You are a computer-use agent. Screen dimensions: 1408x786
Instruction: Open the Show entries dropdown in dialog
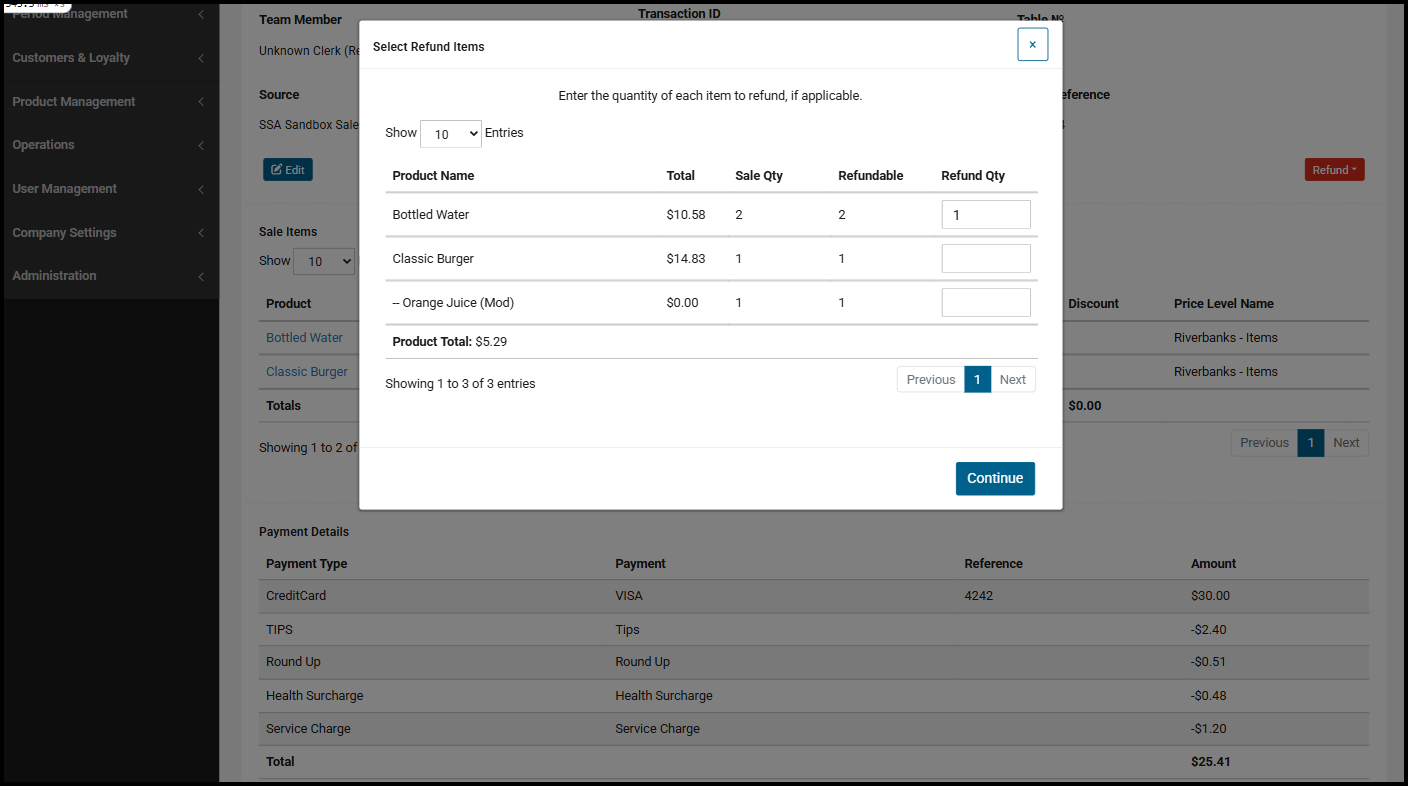pyautogui.click(x=450, y=133)
